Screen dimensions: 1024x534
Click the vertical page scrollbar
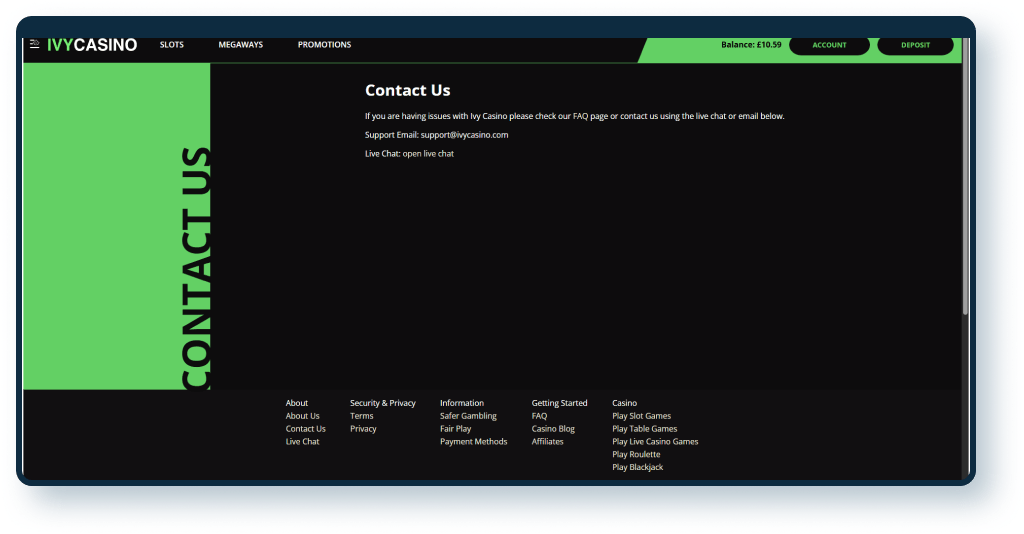(x=965, y=180)
